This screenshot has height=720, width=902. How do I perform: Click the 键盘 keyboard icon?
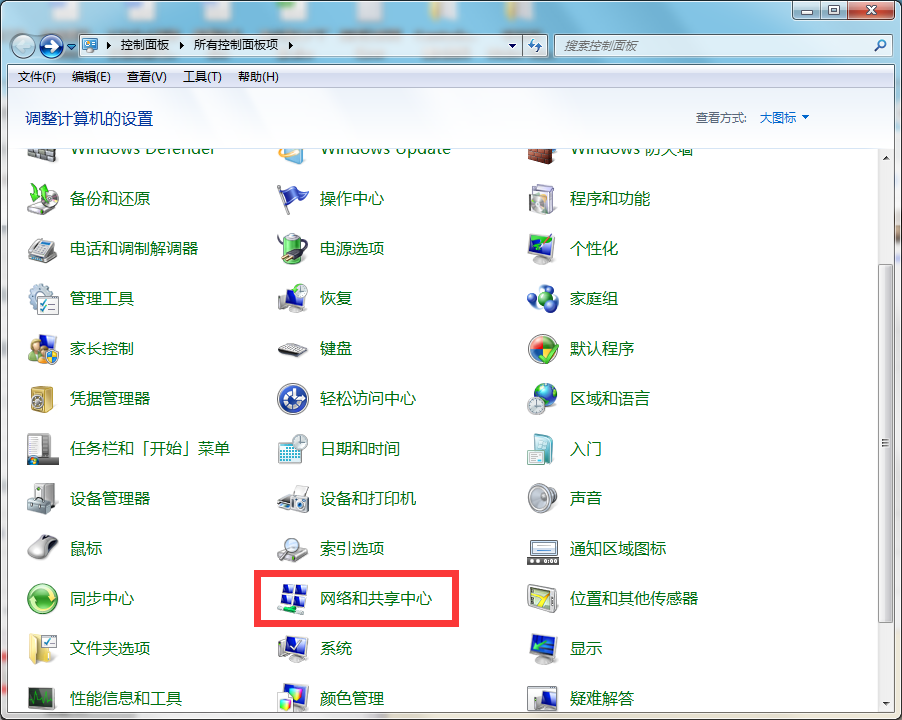point(293,349)
